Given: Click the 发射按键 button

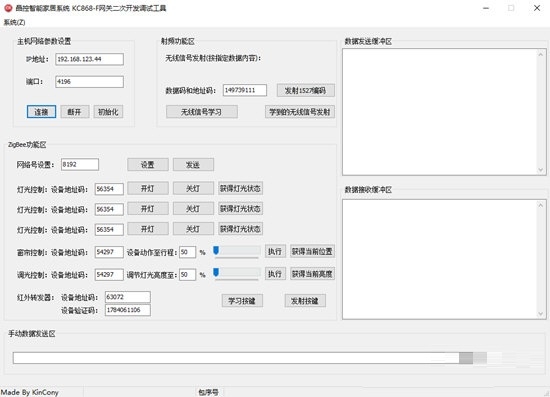Looking at the screenshot, I should (x=305, y=301).
